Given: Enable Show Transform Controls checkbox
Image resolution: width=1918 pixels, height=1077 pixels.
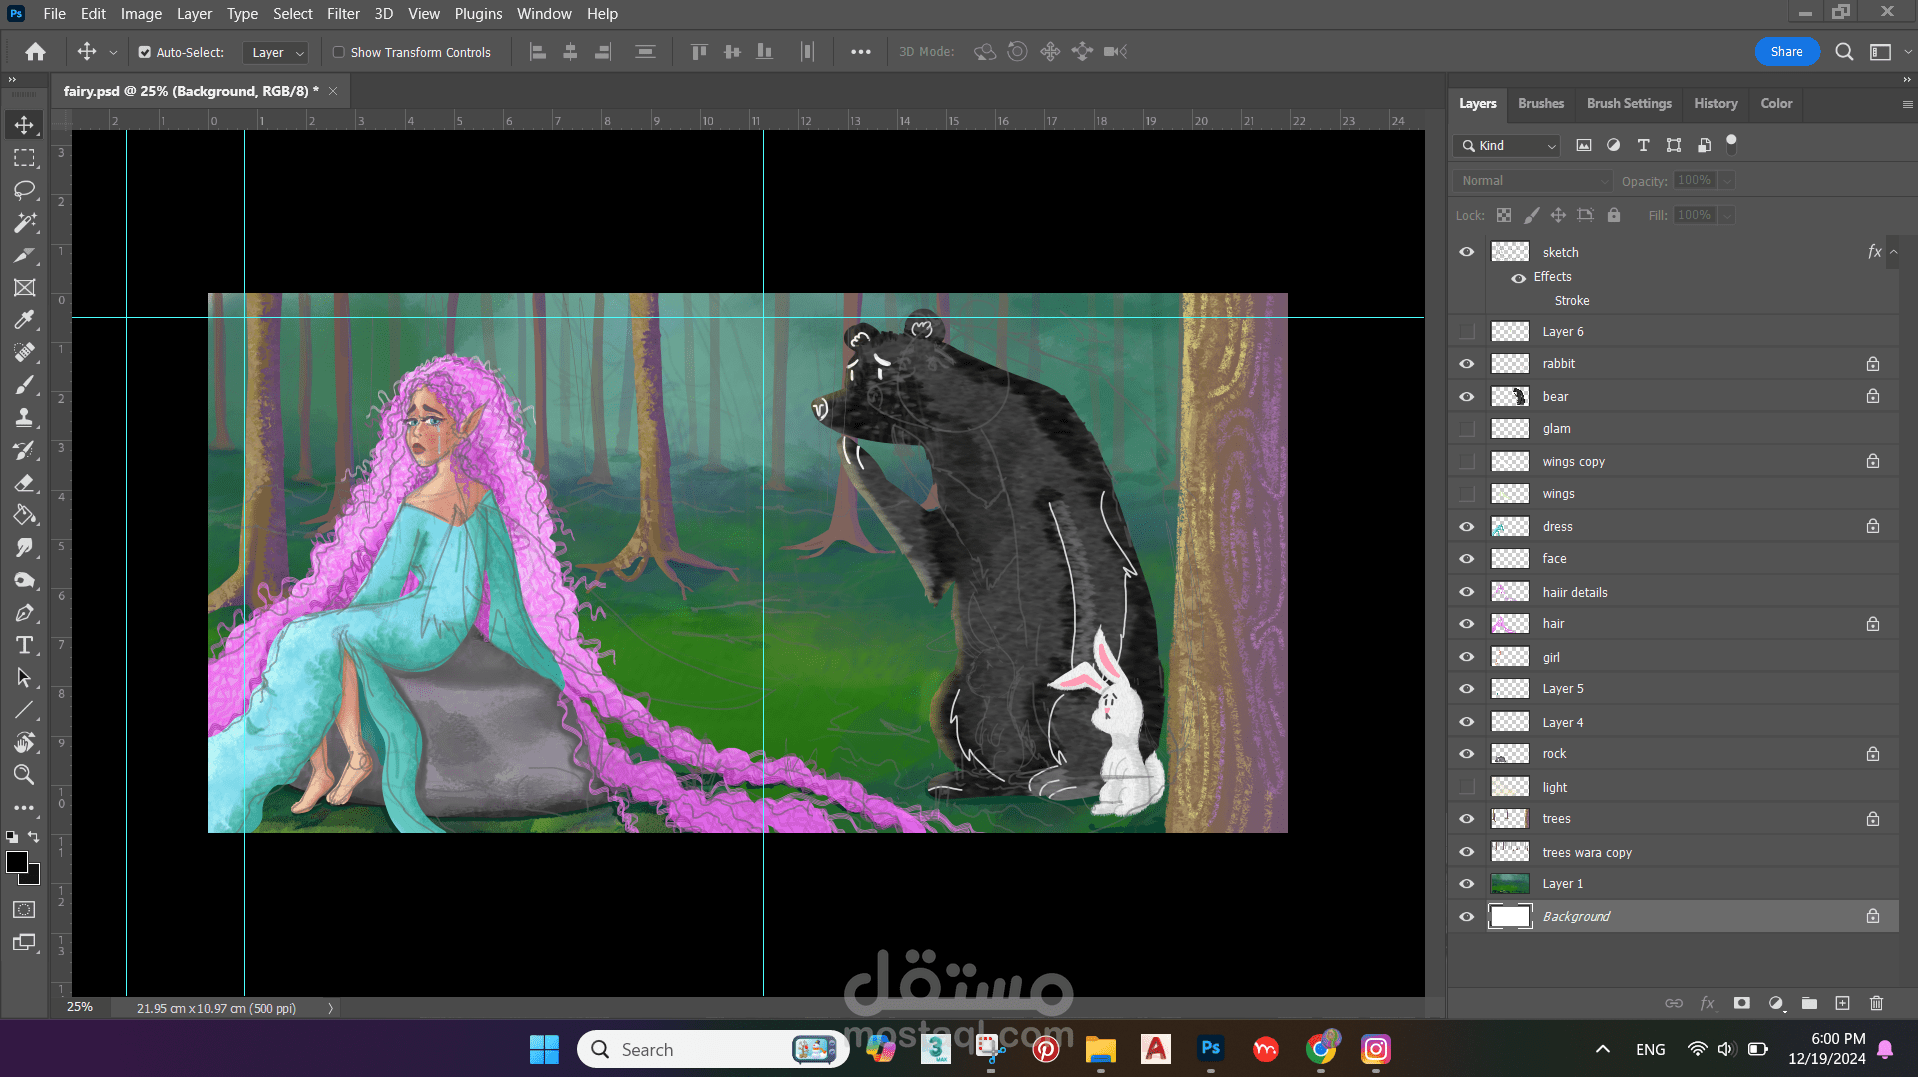Looking at the screenshot, I should click(x=339, y=52).
